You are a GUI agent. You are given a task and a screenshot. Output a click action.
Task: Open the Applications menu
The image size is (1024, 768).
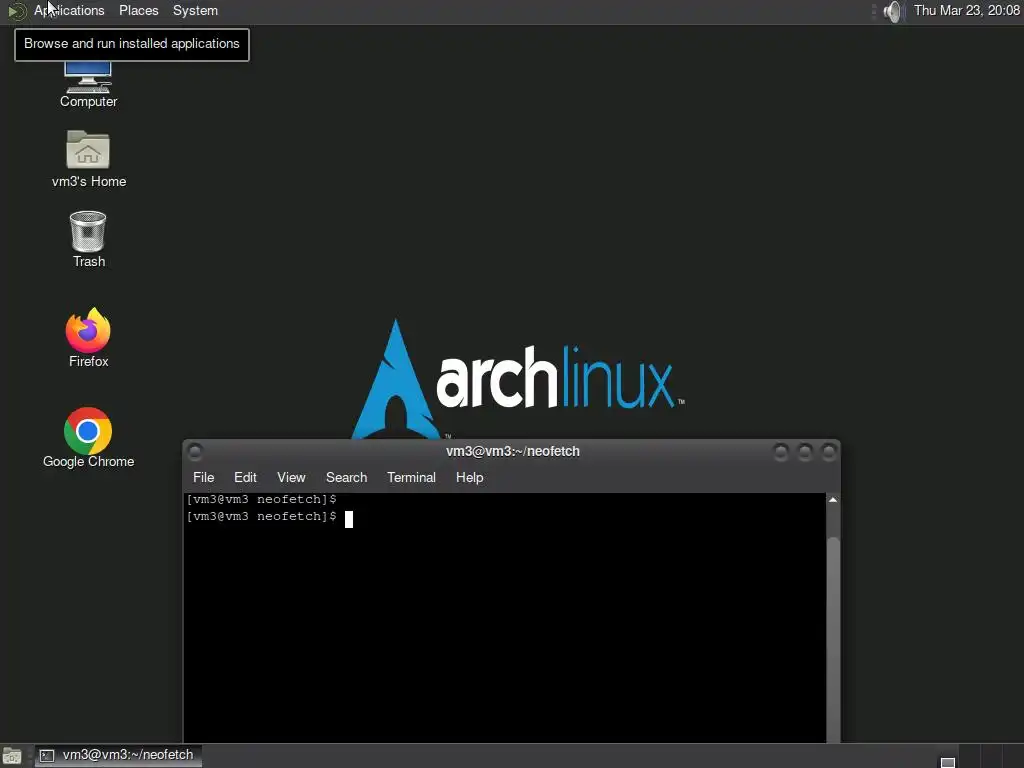click(x=69, y=10)
